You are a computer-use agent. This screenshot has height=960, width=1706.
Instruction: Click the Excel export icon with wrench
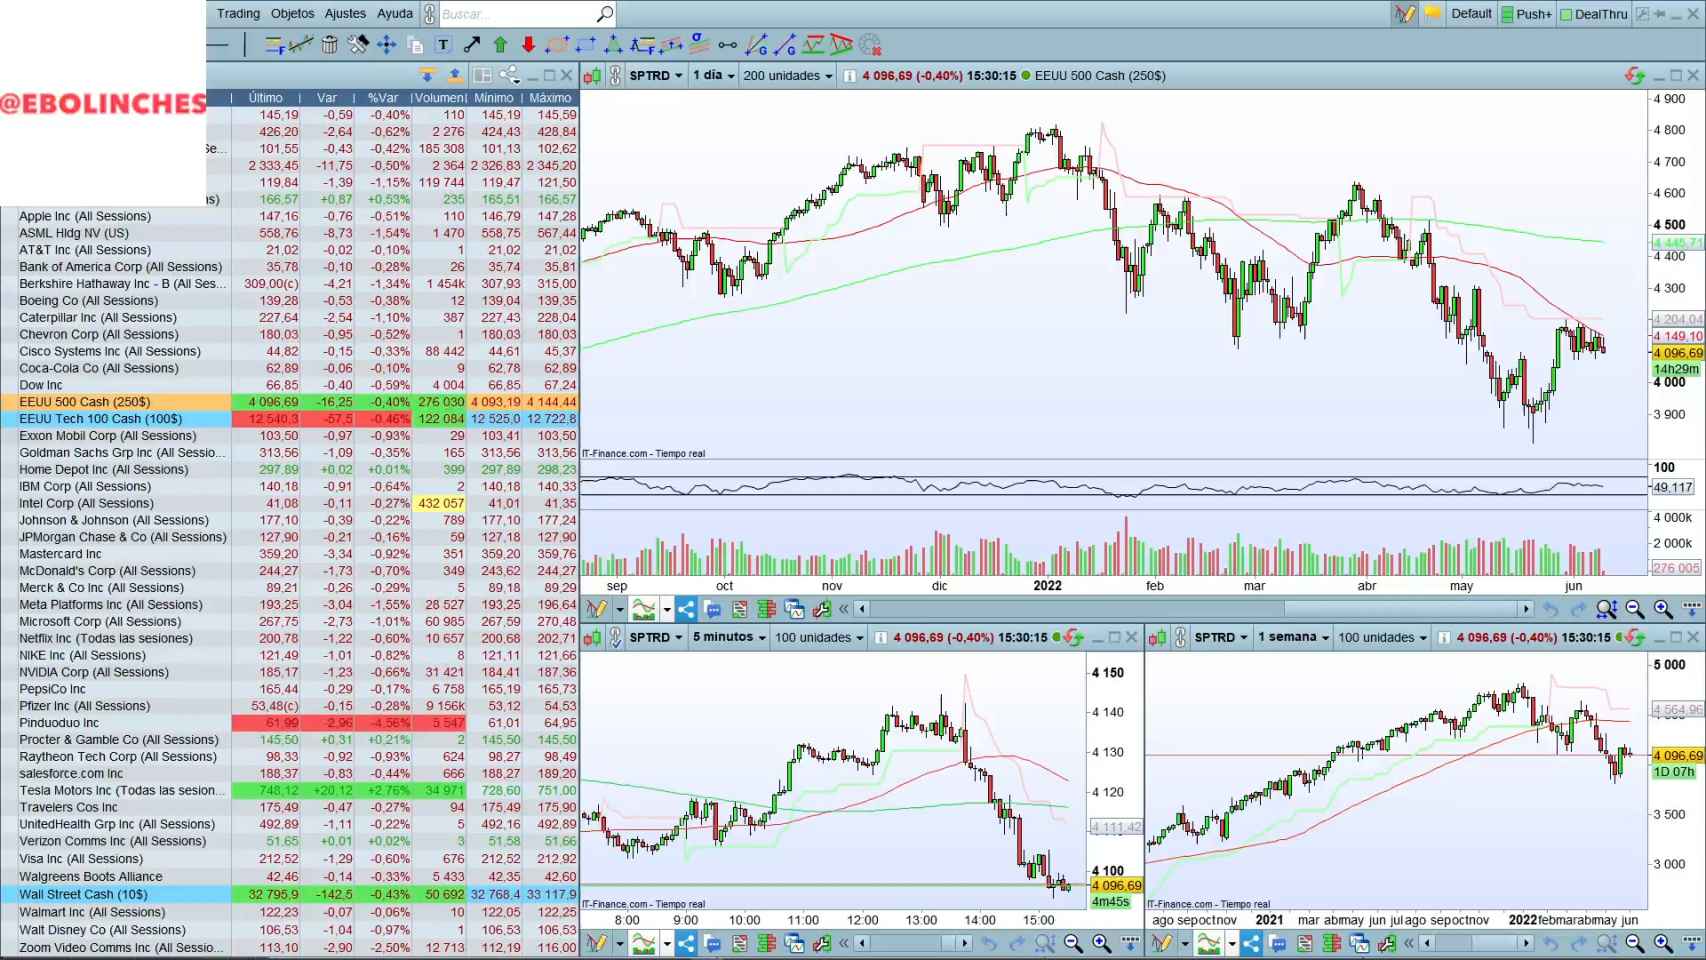[x=821, y=609]
